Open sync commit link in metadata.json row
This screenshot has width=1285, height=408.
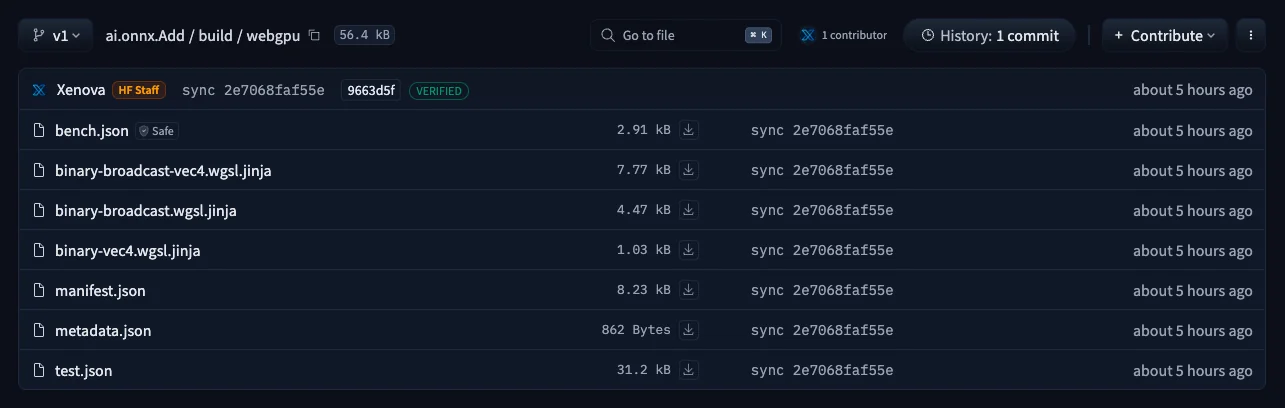point(822,331)
